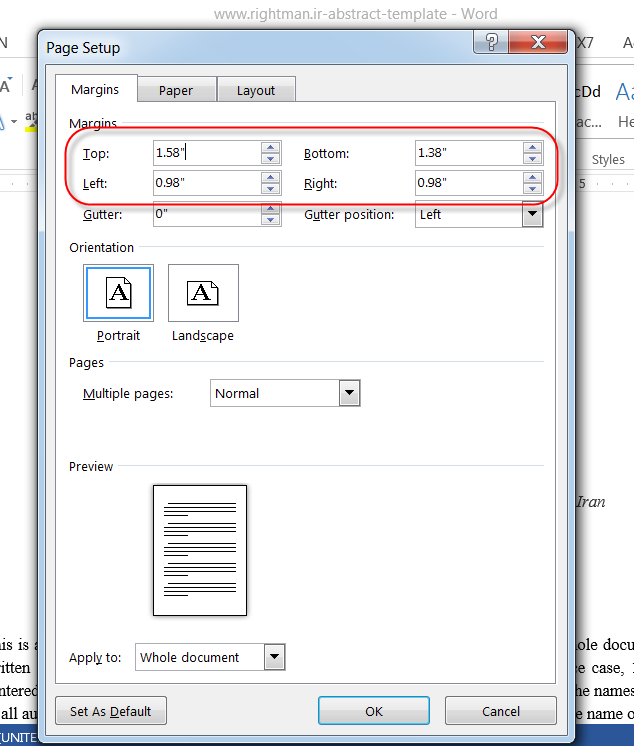The width and height of the screenshot is (634, 746).
Task: Open the Apply to dropdown
Action: click(x=274, y=657)
